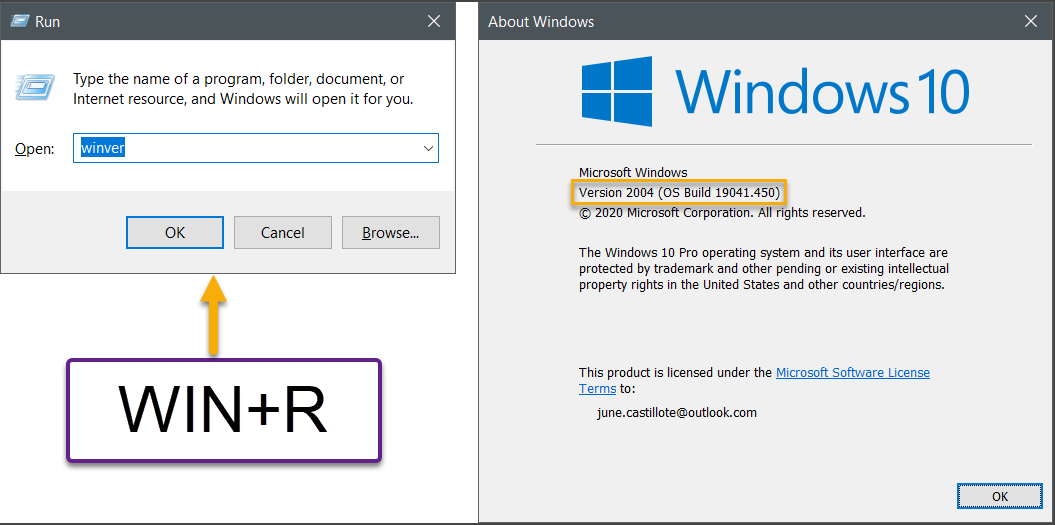1055x525 pixels.
Task: Click the © 2020 Microsoft Corporation copyright line
Action: pos(722,213)
